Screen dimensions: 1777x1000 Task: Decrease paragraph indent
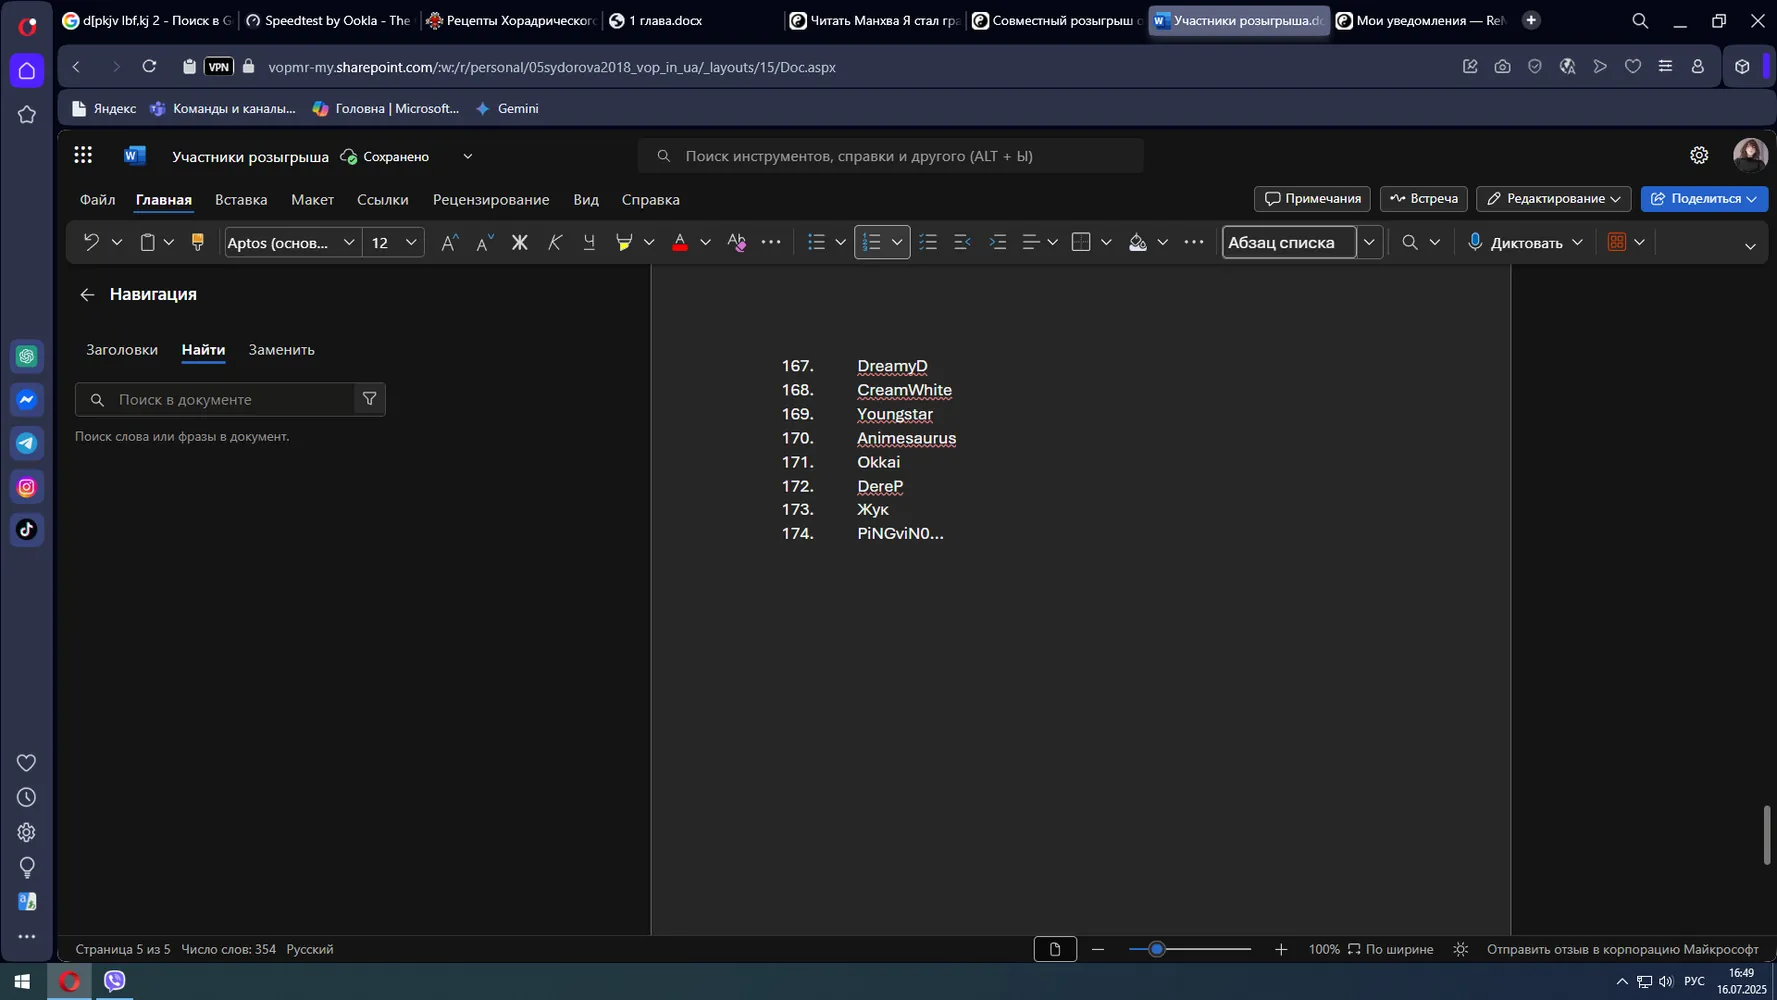(962, 242)
